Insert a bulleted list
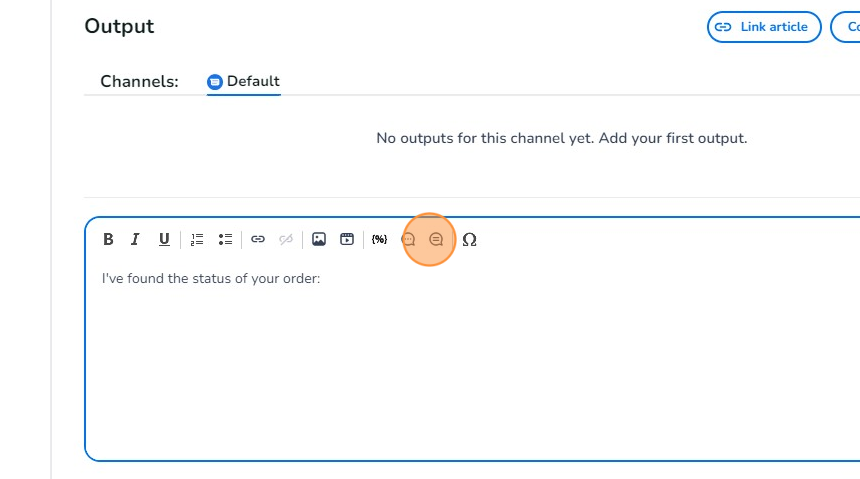The height and width of the screenshot is (479, 860). coord(225,239)
